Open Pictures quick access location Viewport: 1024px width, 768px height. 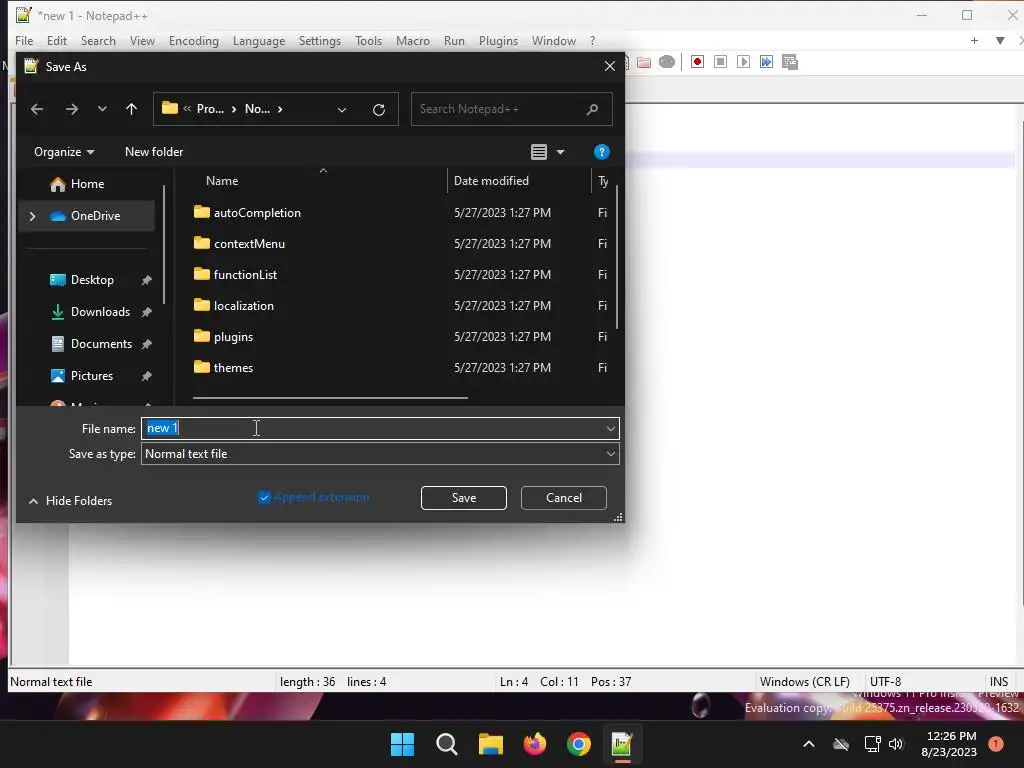[x=91, y=376]
